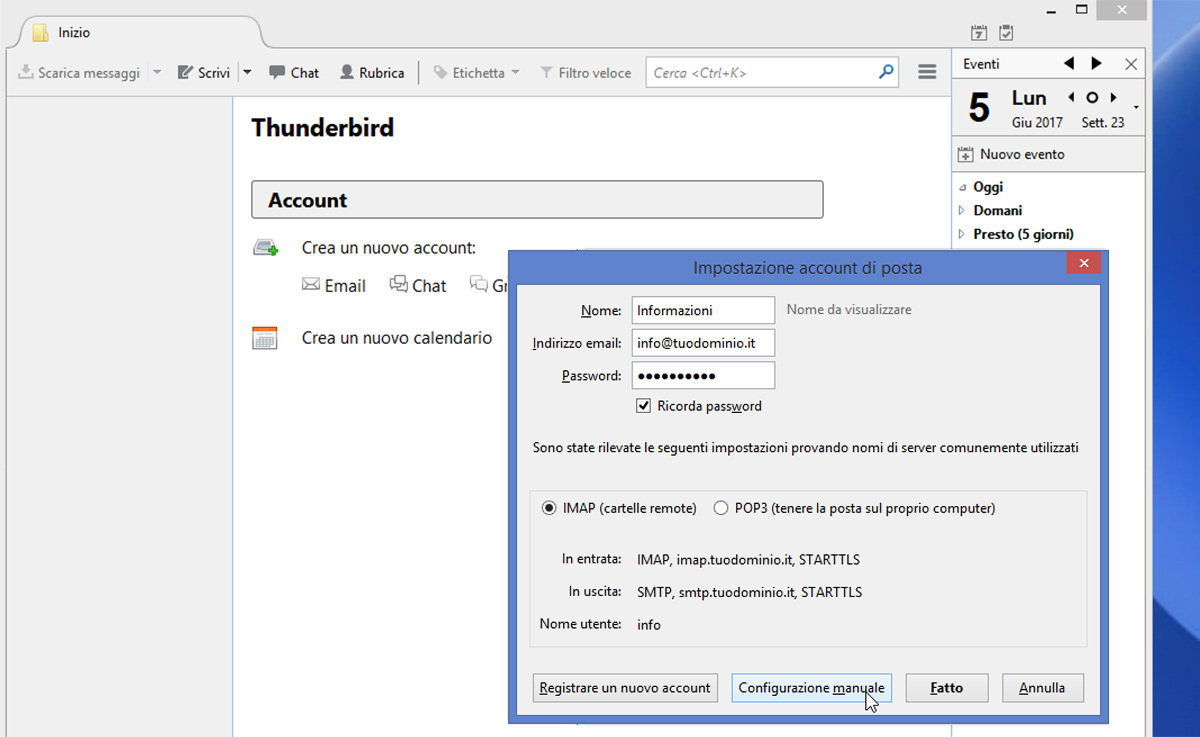The image size is (1200, 737).
Task: Expand the Presto (5 giorni) section
Action: pyautogui.click(x=962, y=235)
